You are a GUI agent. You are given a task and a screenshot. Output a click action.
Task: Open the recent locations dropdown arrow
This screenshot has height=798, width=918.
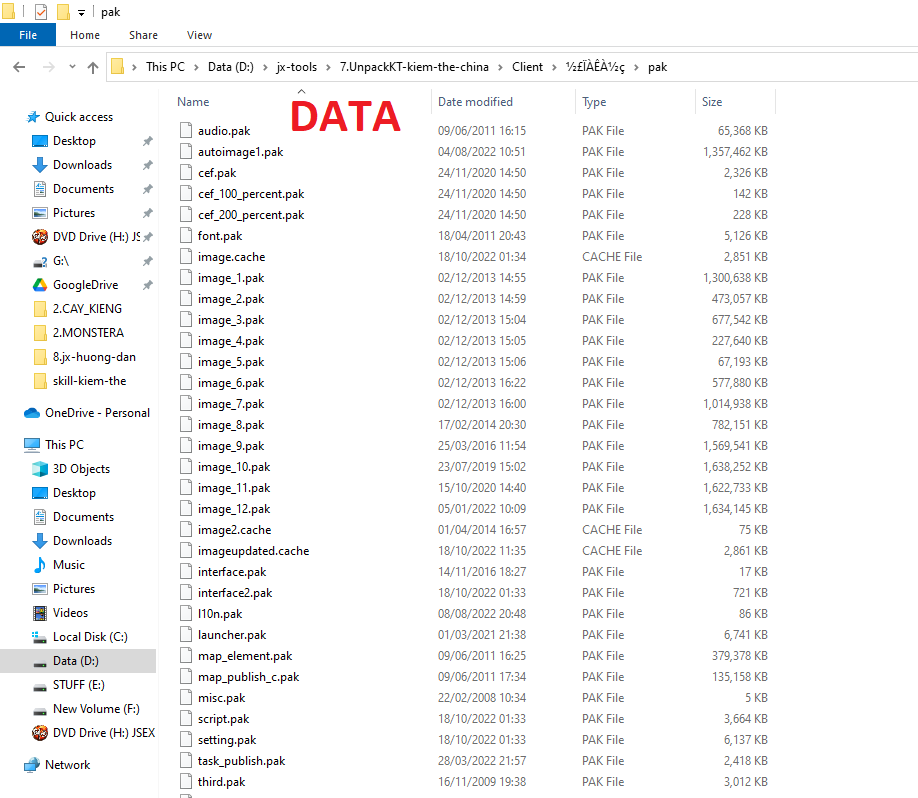[70, 66]
